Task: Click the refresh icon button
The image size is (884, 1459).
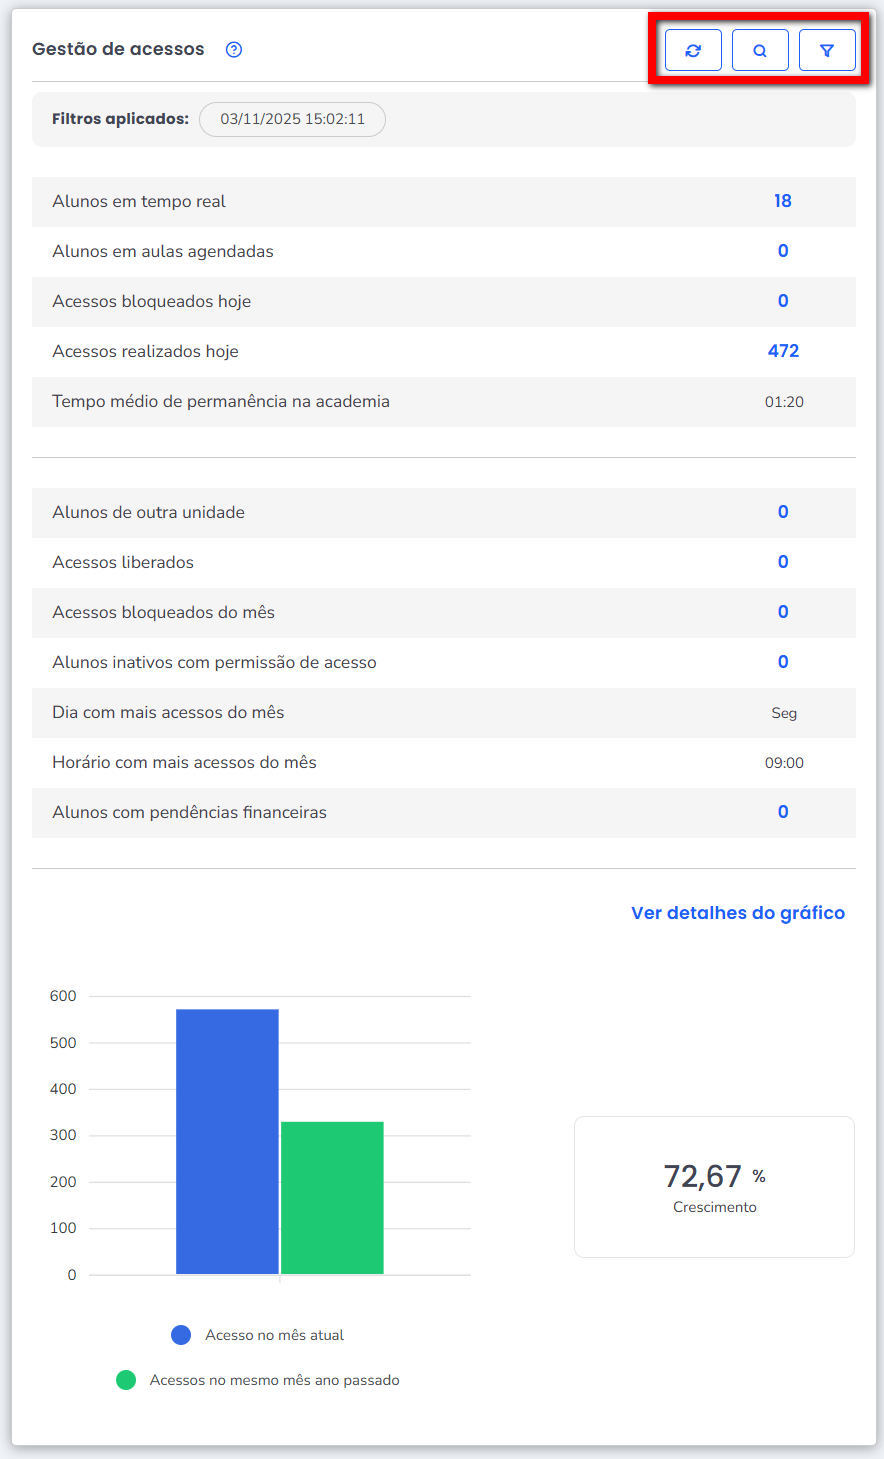Action: coord(693,50)
